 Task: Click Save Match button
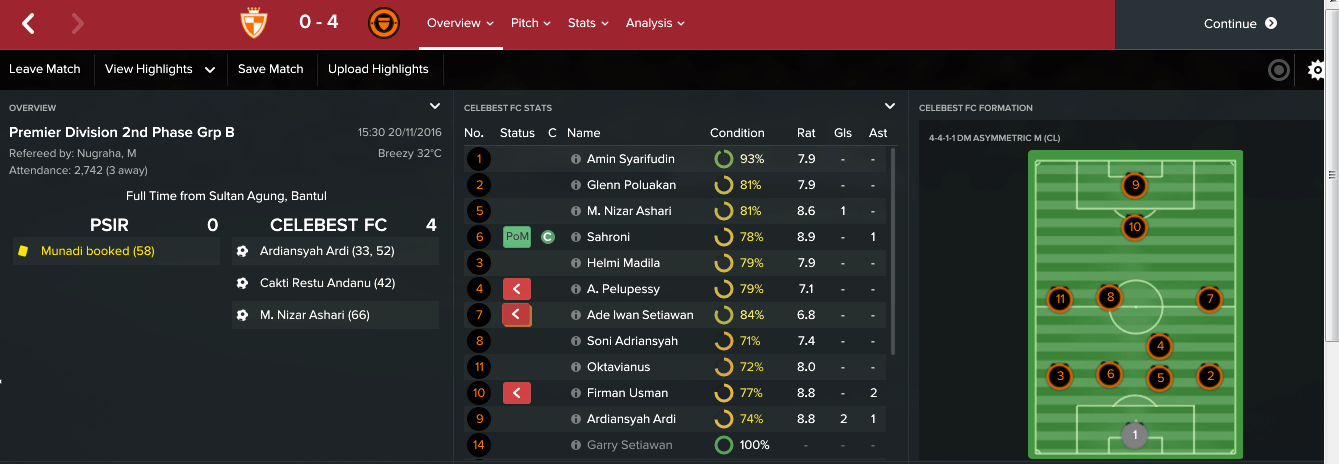[271, 69]
